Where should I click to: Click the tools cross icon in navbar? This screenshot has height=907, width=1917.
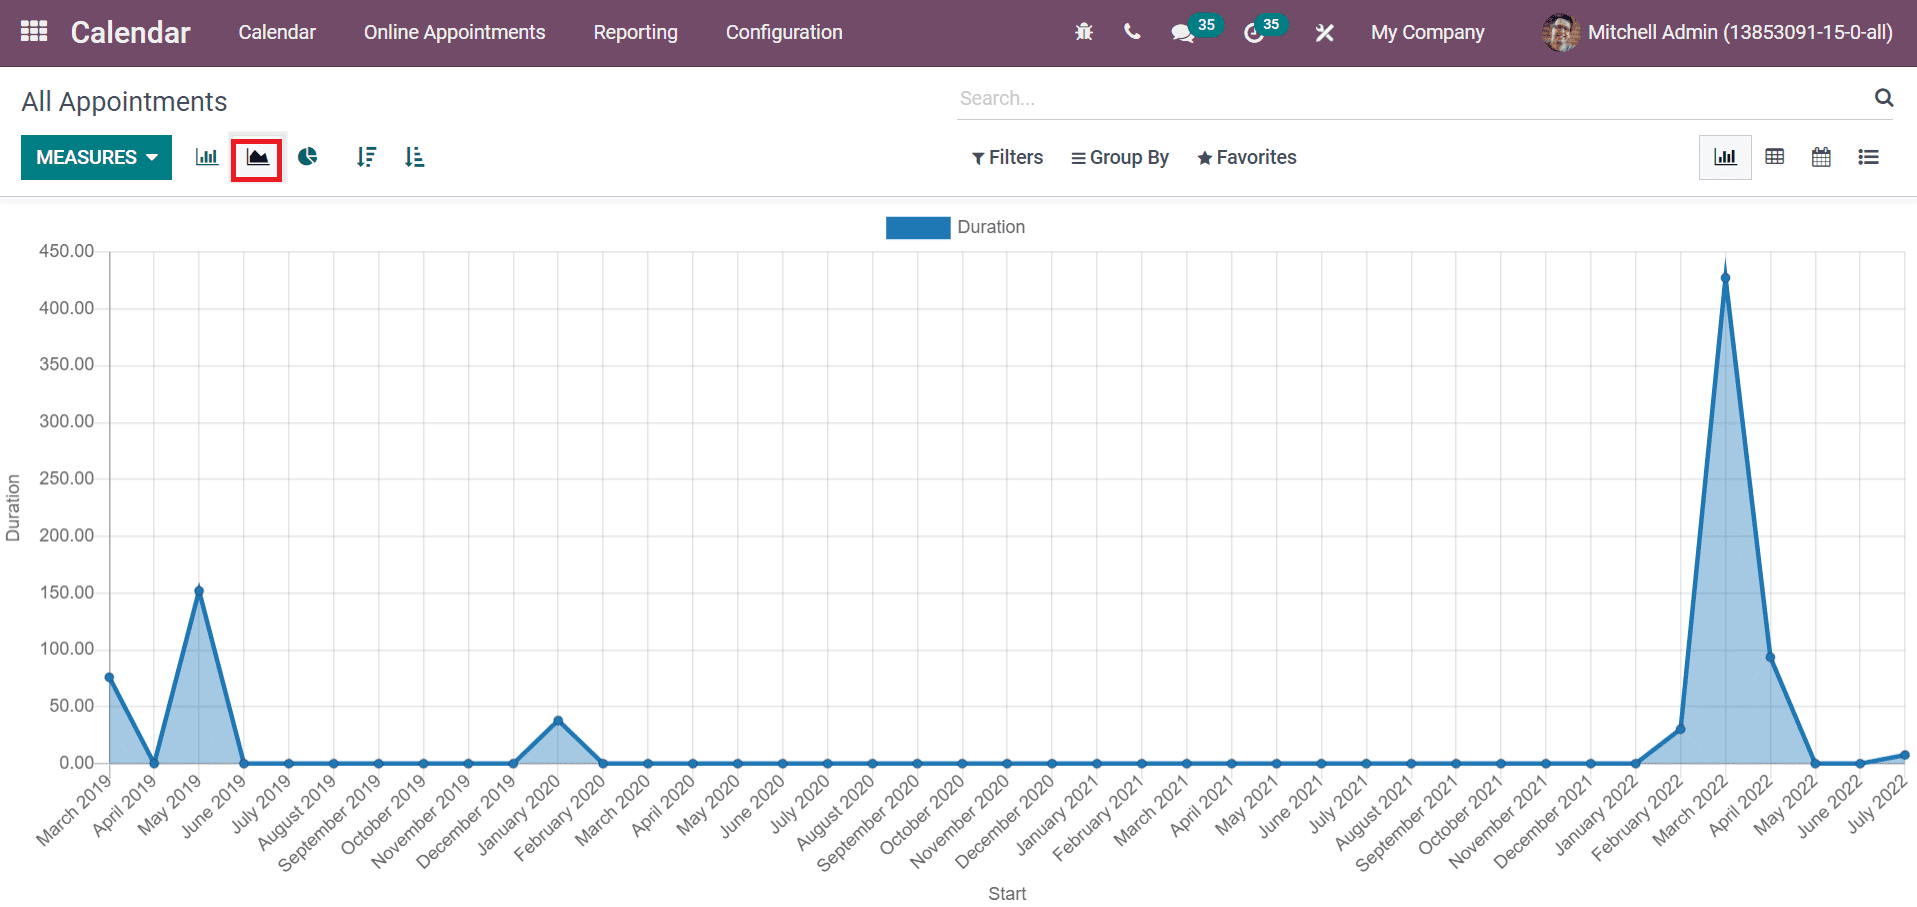[x=1324, y=33]
